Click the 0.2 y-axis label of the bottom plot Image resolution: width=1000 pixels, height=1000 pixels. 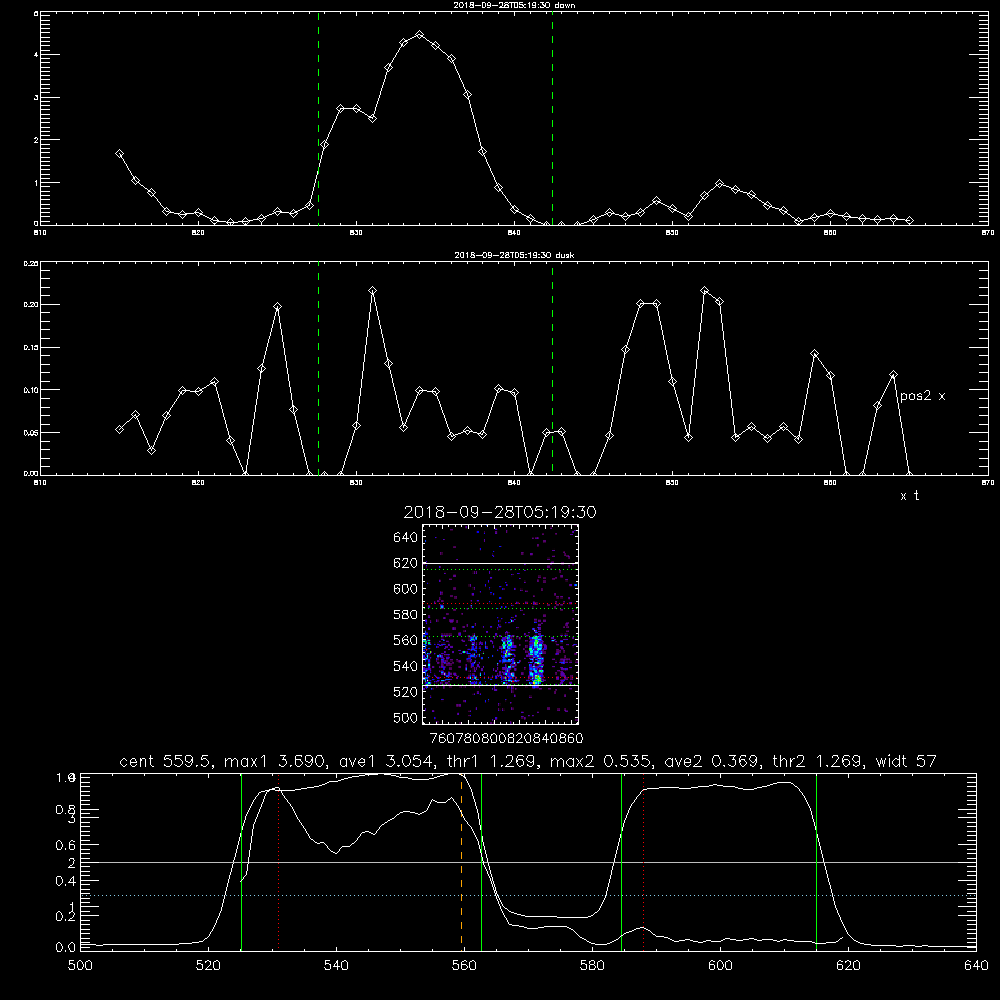[x=66, y=916]
